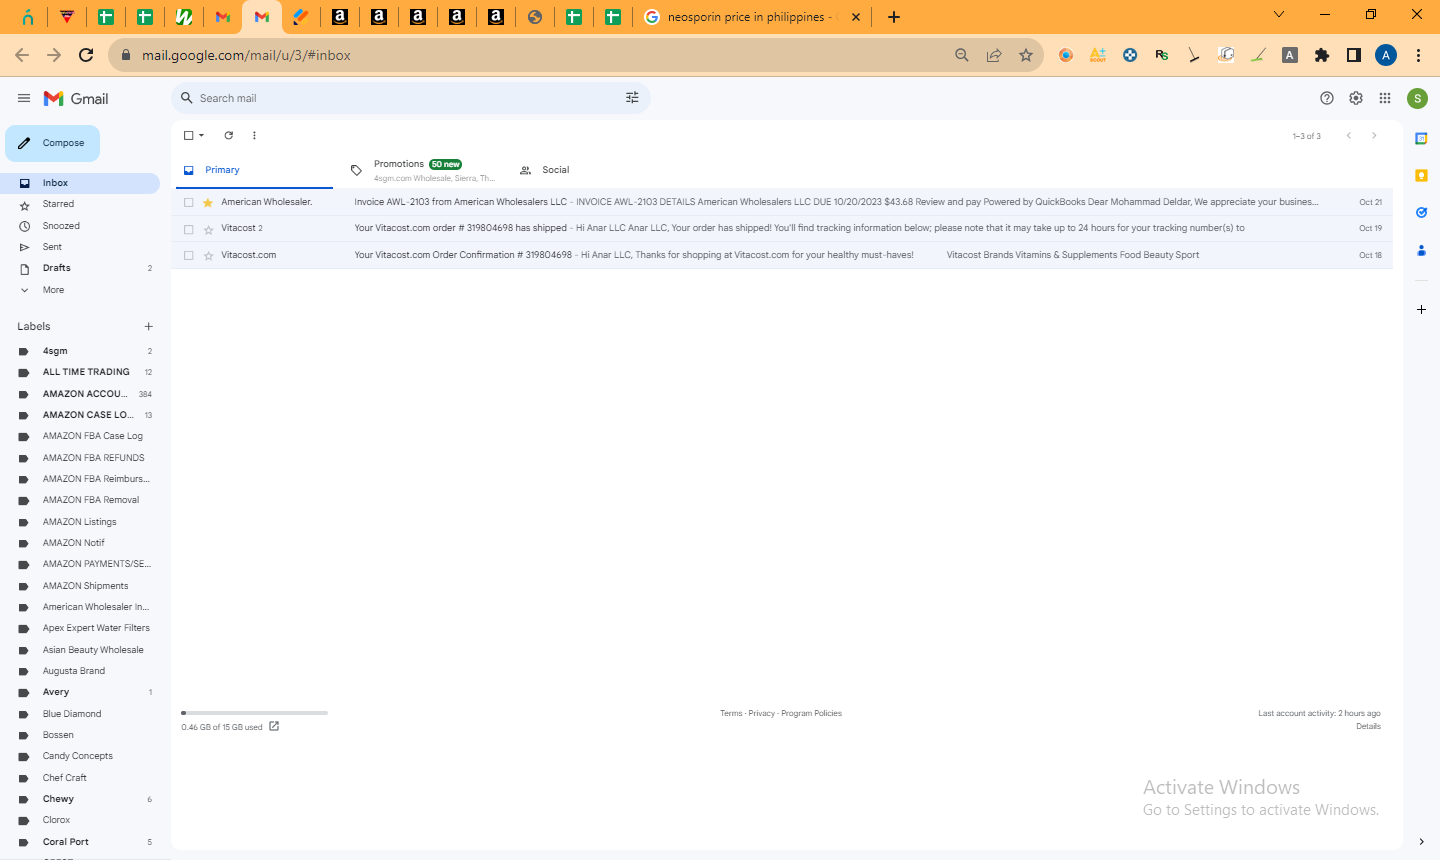Click the Get Add-ons plus icon in the side panel
Screen dimensions: 1440x860
[x=1421, y=310]
